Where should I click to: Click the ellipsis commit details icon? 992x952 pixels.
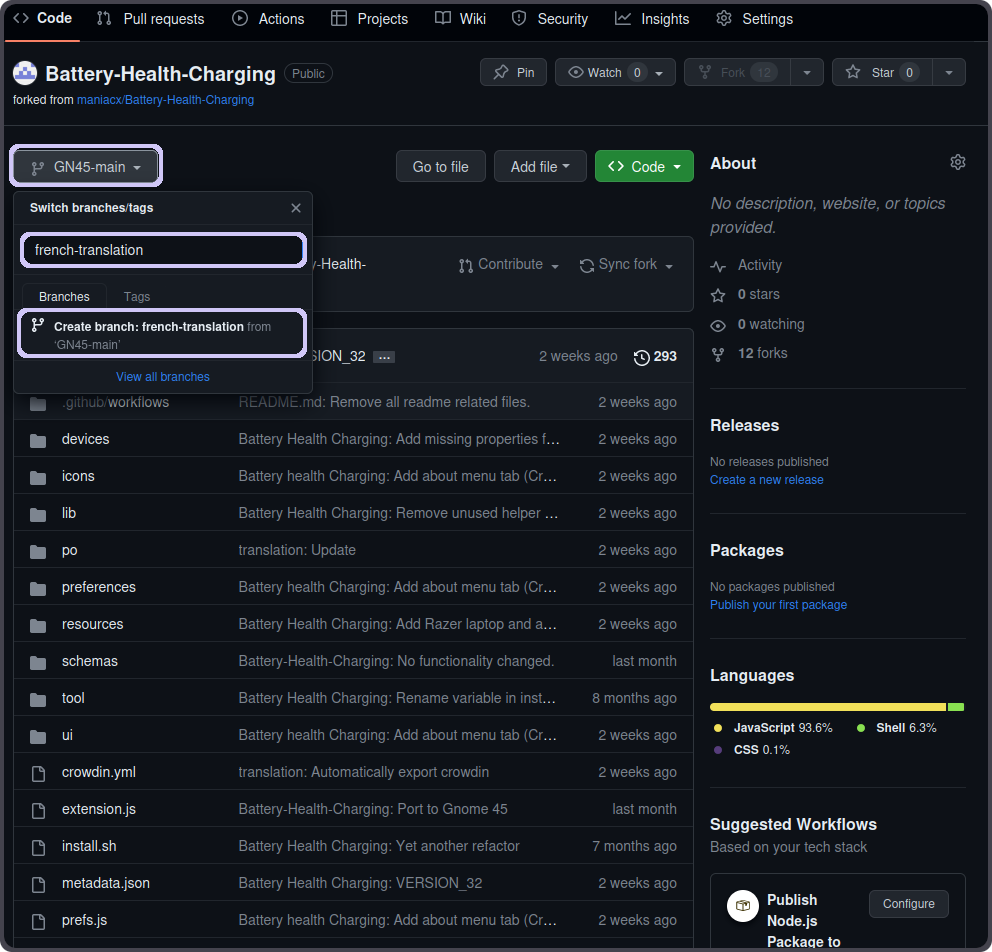[384, 357]
